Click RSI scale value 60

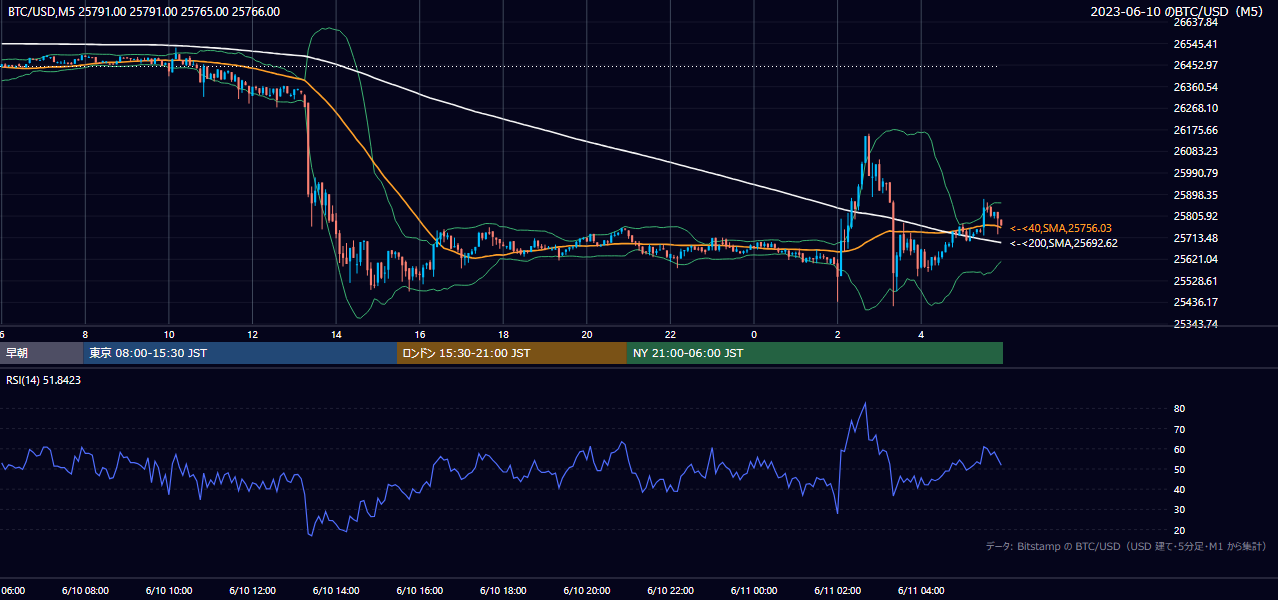pyautogui.click(x=1179, y=449)
